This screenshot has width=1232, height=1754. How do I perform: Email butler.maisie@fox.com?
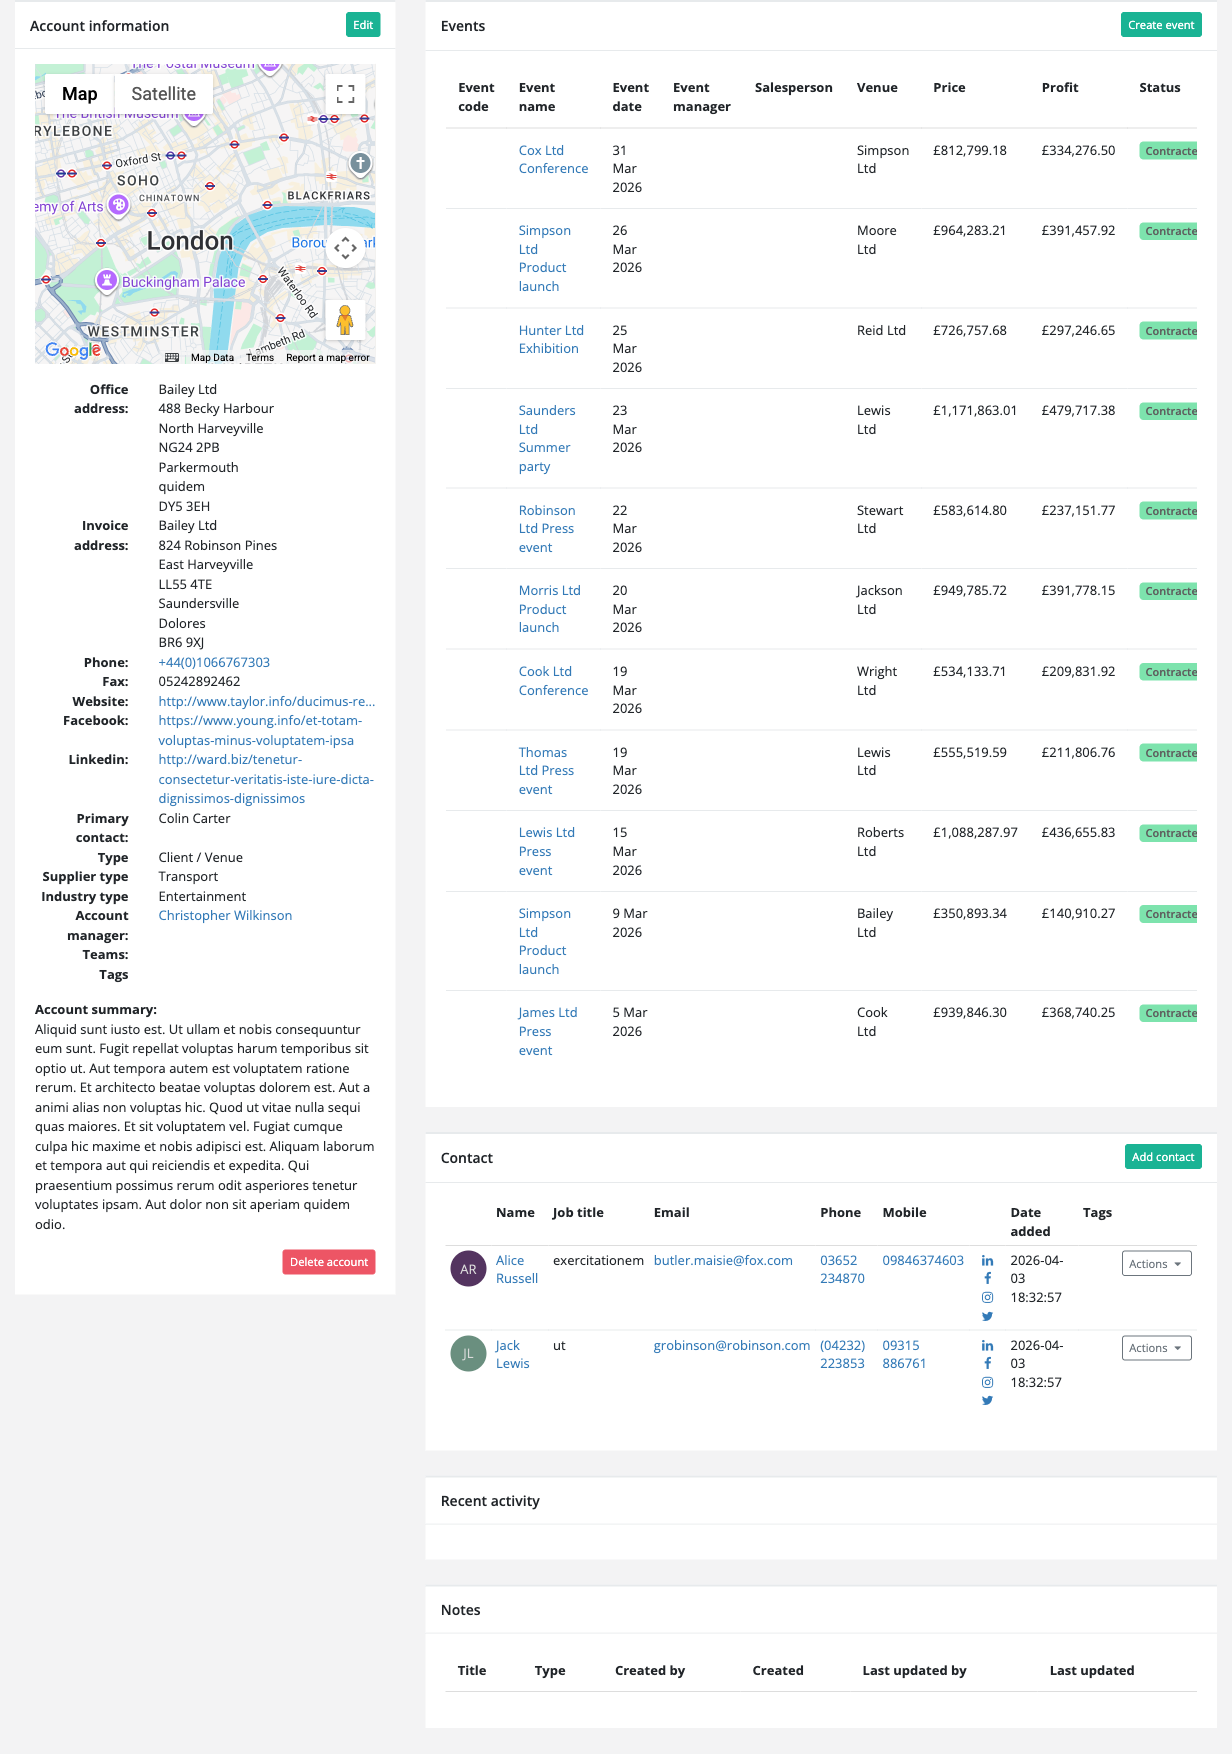[x=723, y=1260]
